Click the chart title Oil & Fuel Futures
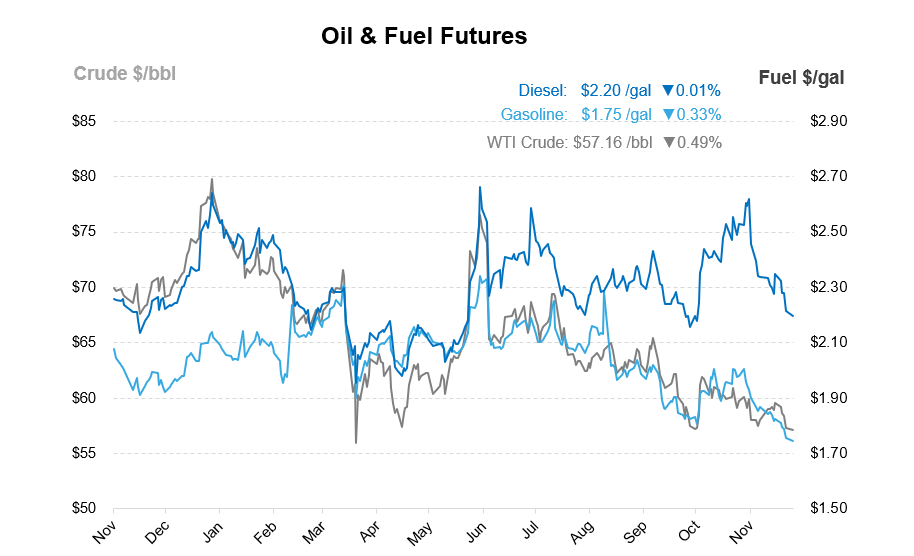The image size is (914, 556). click(x=424, y=37)
